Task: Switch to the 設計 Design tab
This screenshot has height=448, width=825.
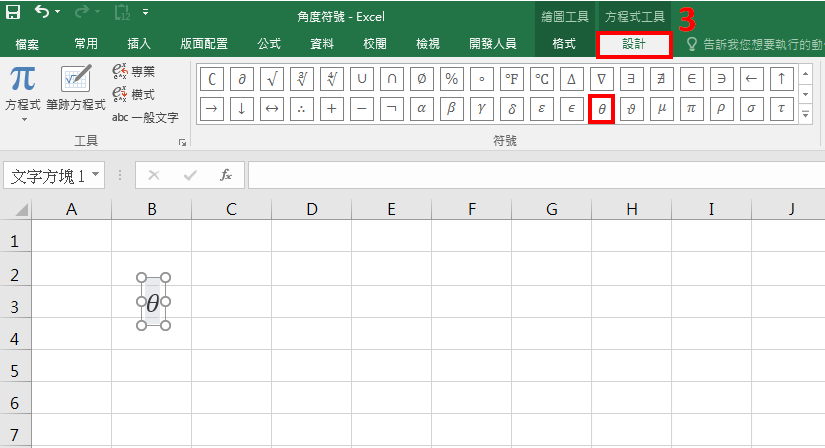Action: tap(634, 45)
